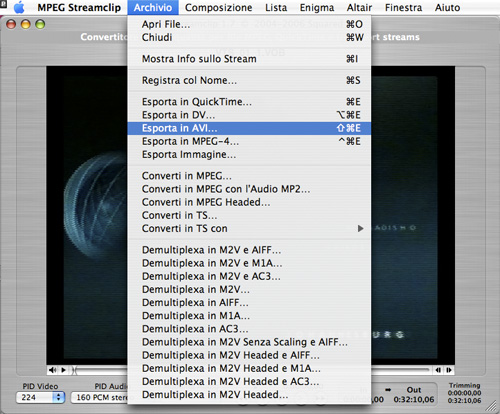This screenshot has height=414, width=500.
Task: Open the Enigma menu
Action: 317,7
